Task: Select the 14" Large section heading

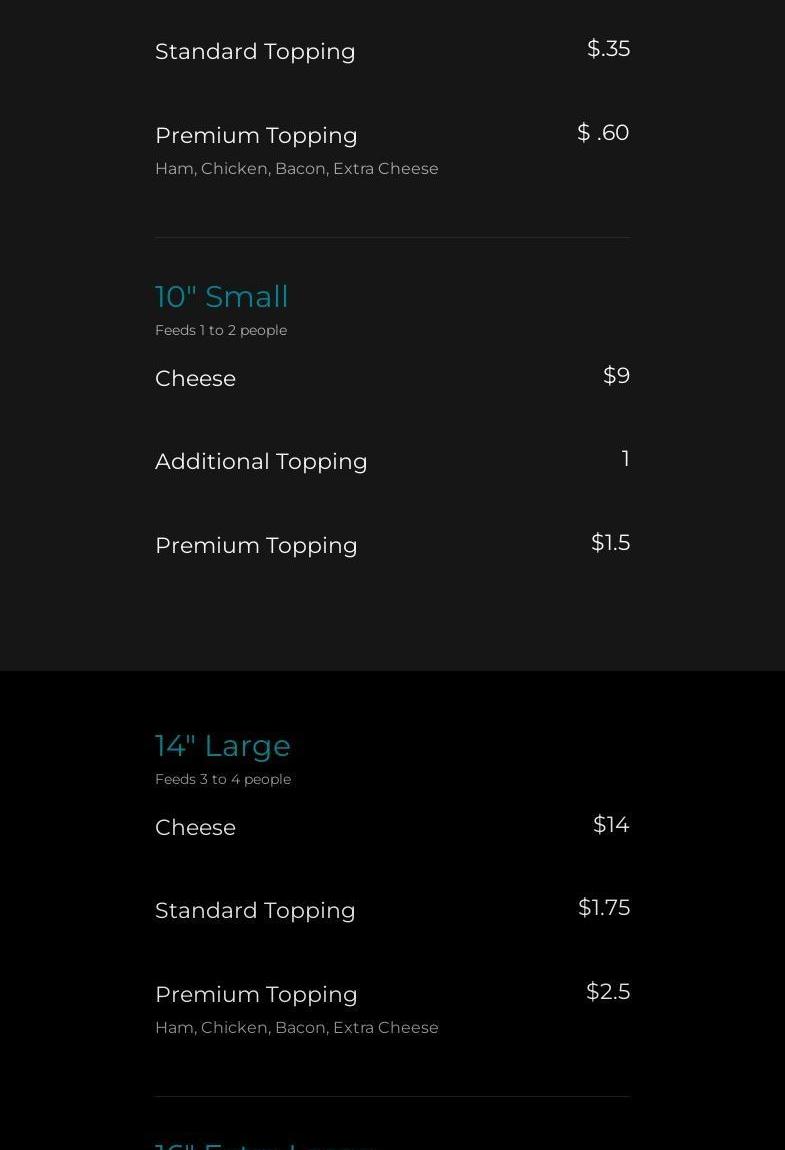Action: tap(222, 746)
